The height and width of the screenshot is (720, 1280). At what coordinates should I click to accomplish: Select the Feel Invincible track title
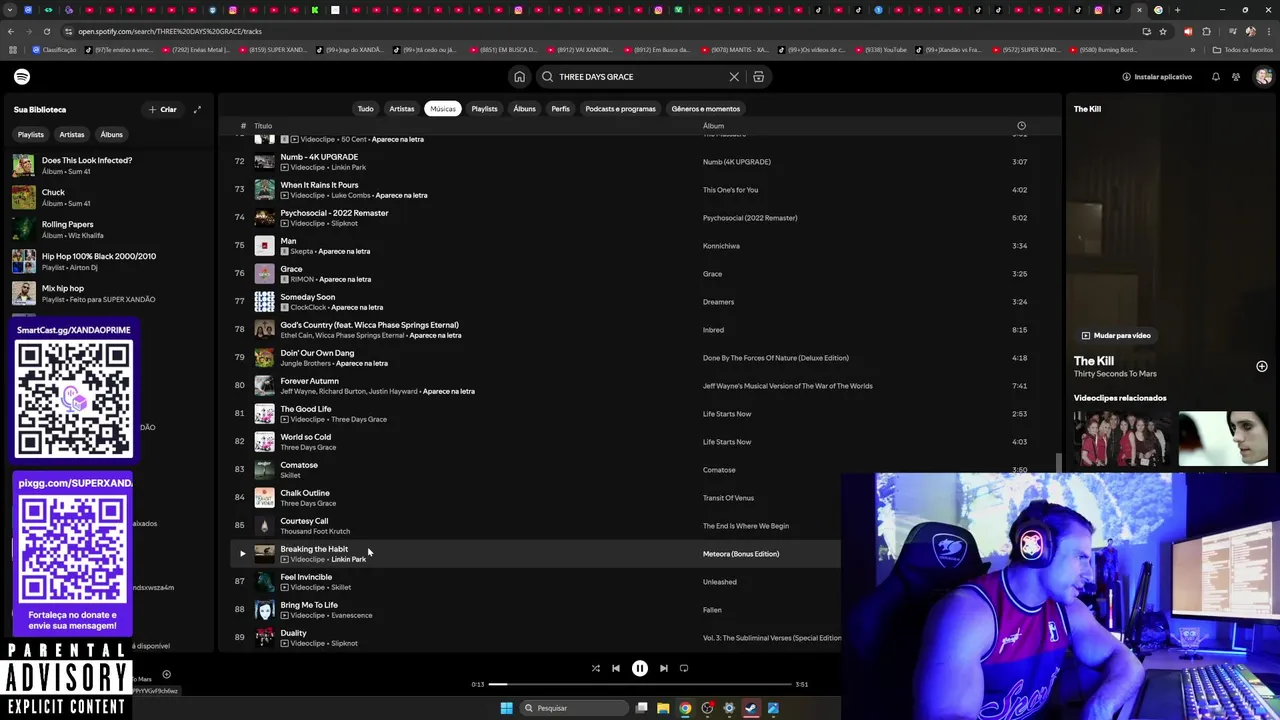point(306,577)
